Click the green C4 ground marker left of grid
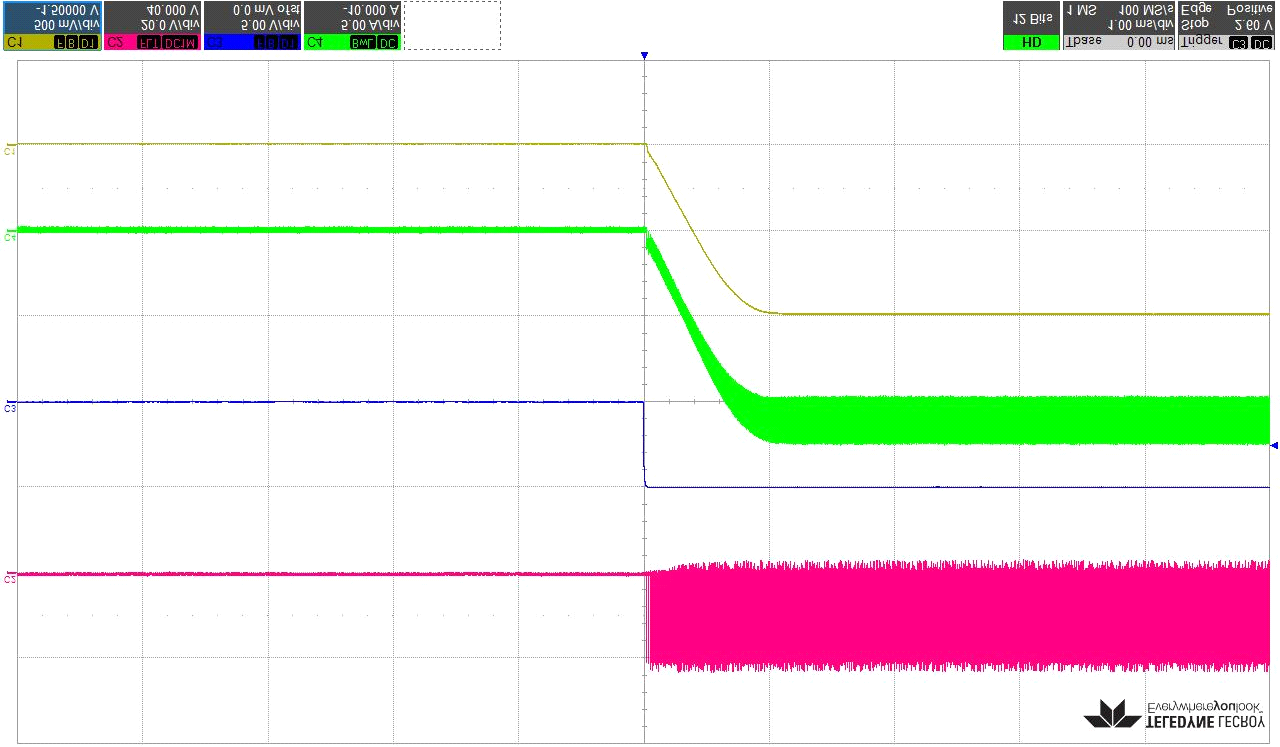The height and width of the screenshot is (747, 1280). [x=10, y=237]
